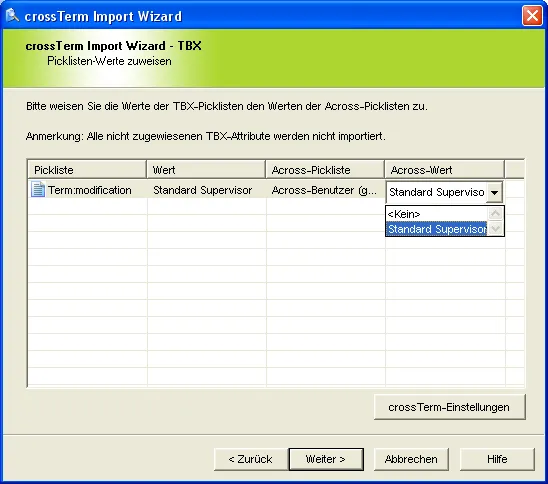Open crossTerm-Einstellungen settings
Screen dimensions: 548x484
(449, 407)
